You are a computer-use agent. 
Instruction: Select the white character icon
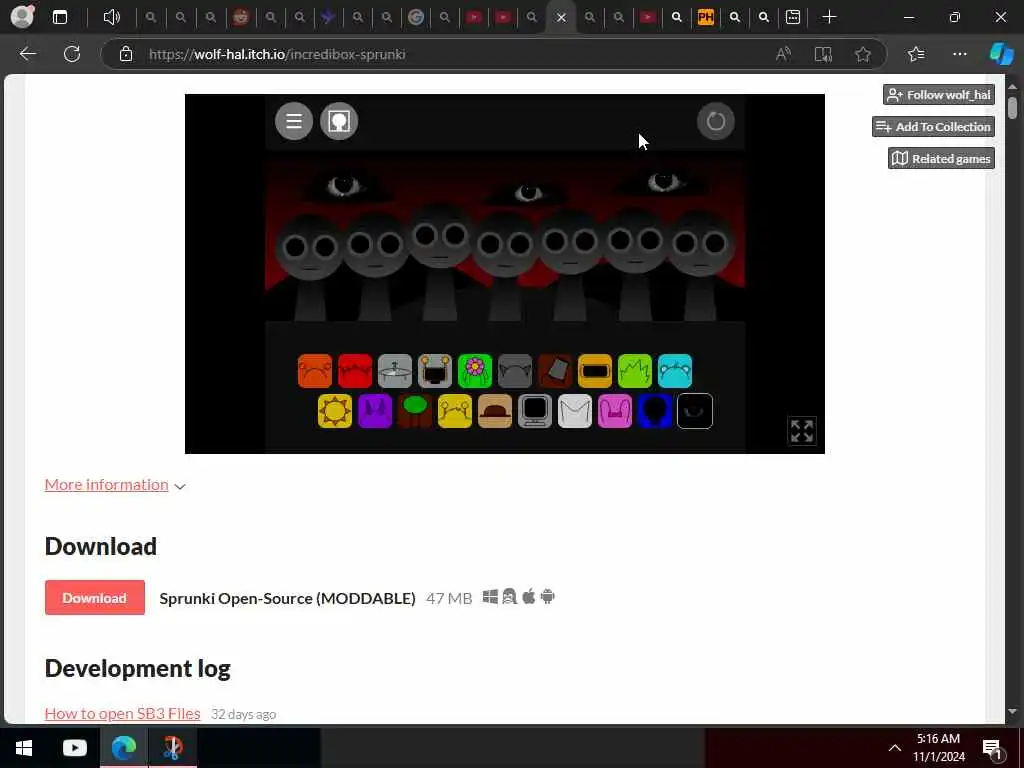(x=575, y=411)
